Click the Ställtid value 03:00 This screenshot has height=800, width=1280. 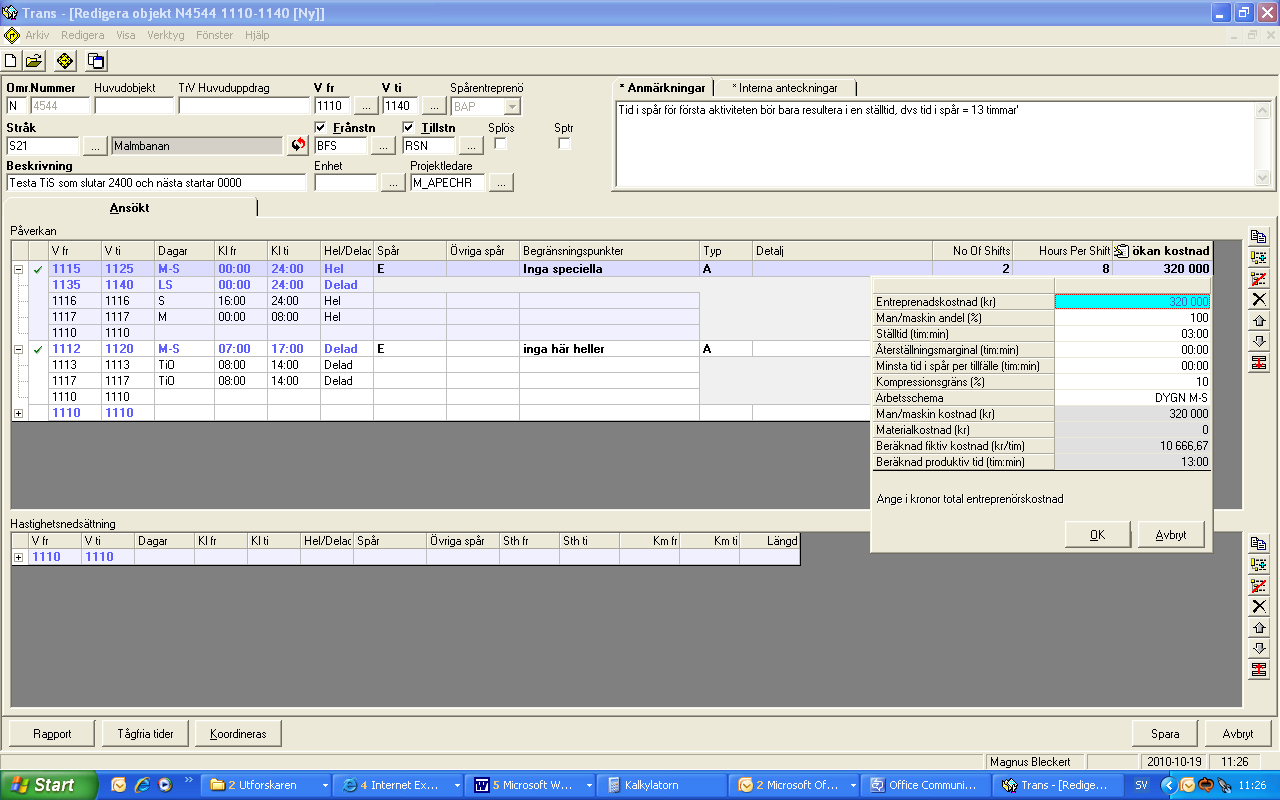point(1132,334)
